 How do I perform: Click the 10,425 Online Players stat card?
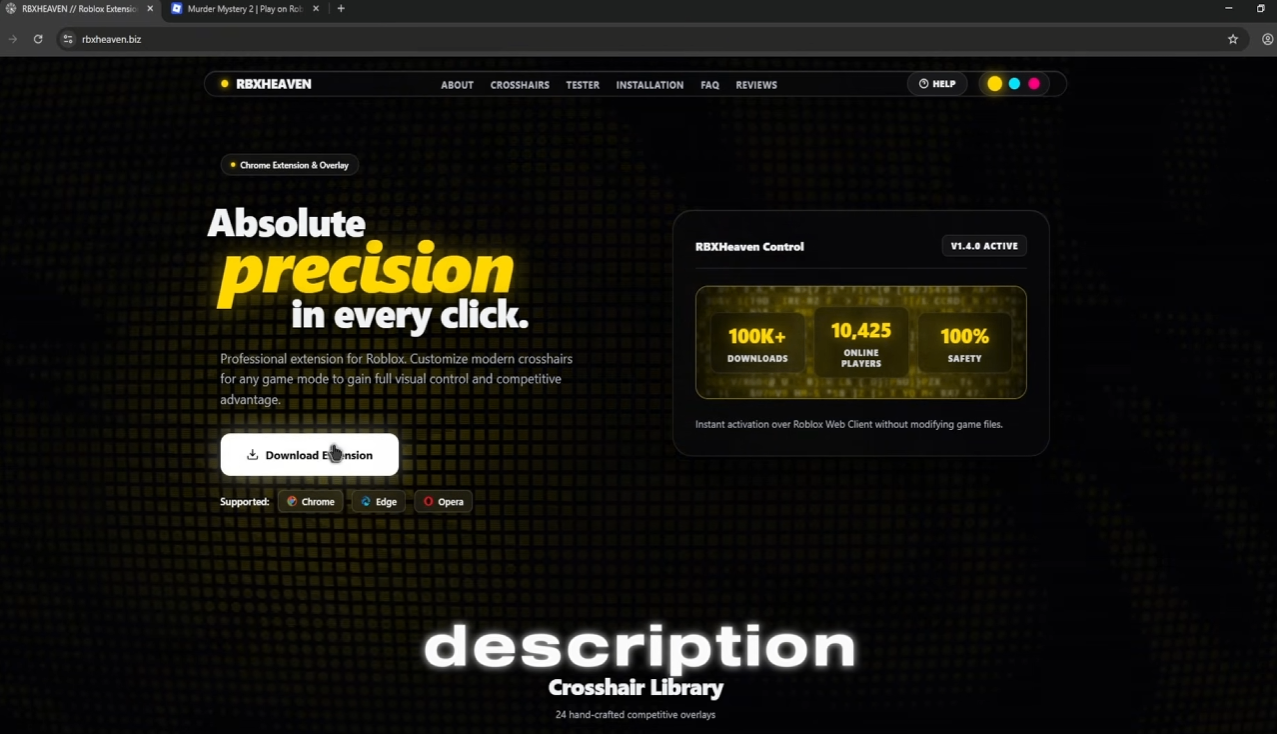(x=861, y=342)
